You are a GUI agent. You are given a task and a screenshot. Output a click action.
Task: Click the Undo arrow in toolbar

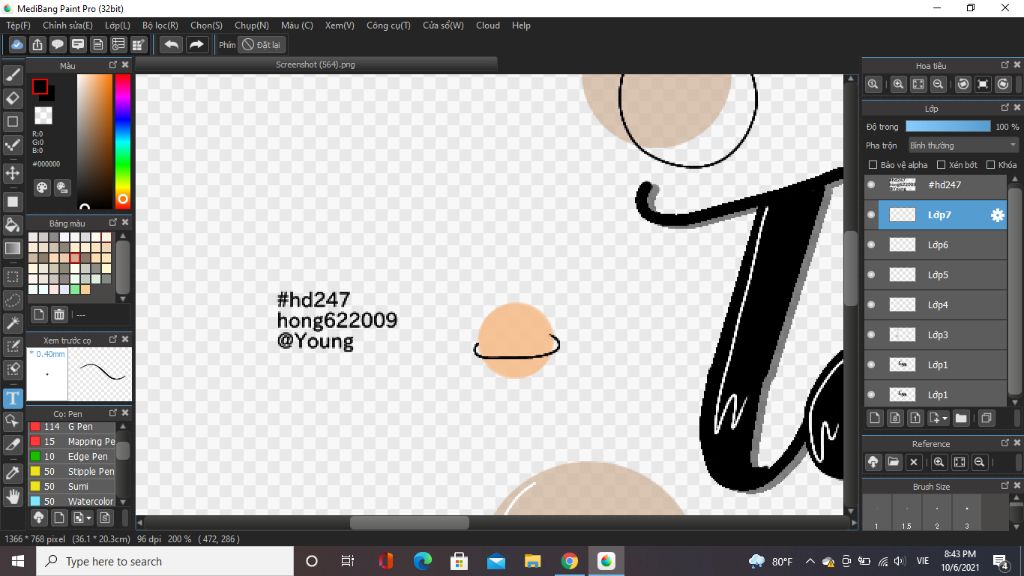pyautogui.click(x=171, y=44)
